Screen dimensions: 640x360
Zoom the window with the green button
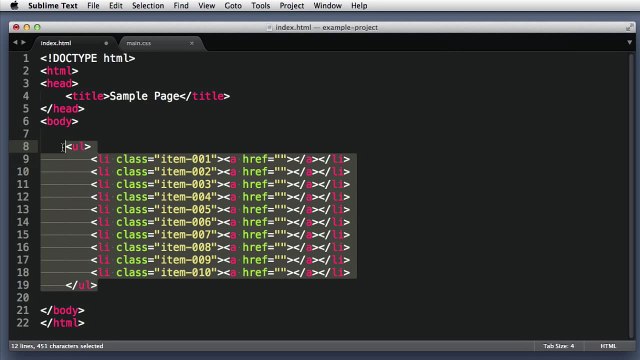click(37, 27)
